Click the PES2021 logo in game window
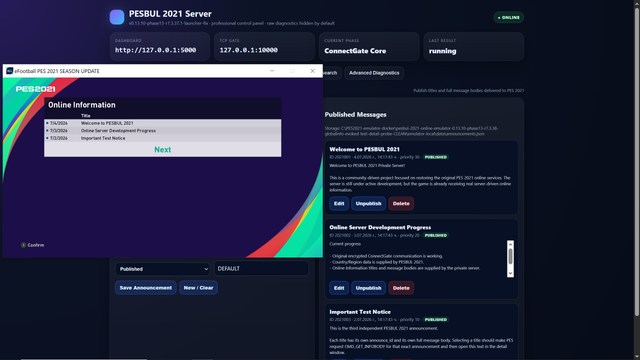Image resolution: width=640 pixels, height=360 pixels. 36,89
